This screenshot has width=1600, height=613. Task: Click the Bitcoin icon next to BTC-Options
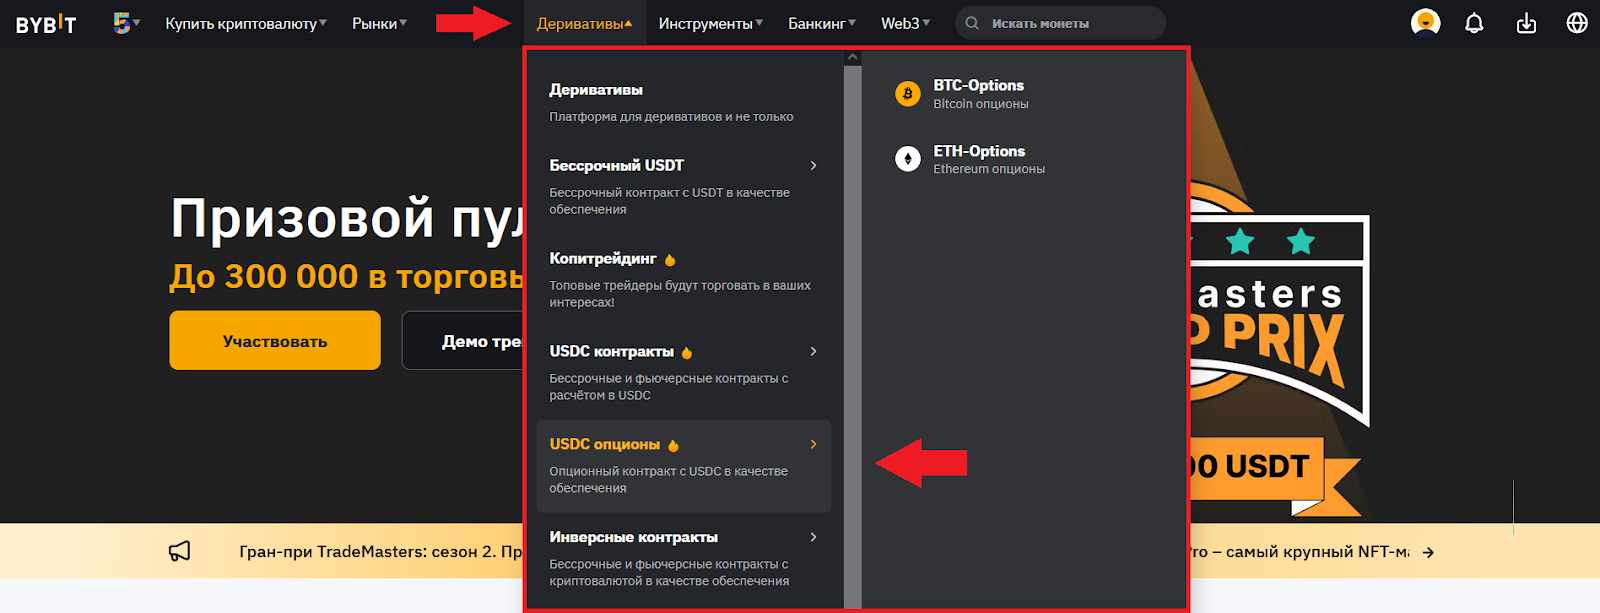pyautogui.click(x=908, y=94)
